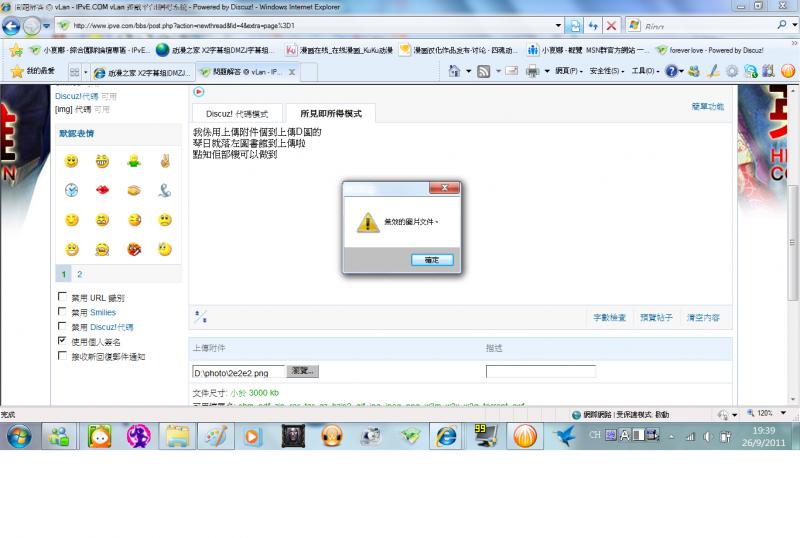Expand the 120% zoom level dropdown
Image resolution: width=800 pixels, height=538 pixels.
pyautogui.click(x=783, y=413)
